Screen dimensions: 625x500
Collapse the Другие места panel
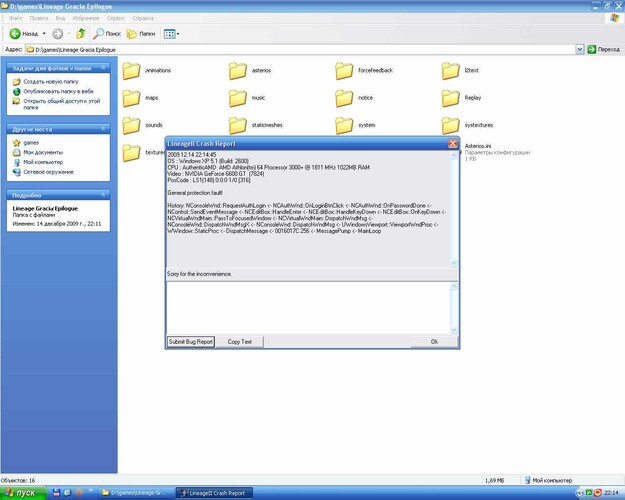(x=103, y=129)
